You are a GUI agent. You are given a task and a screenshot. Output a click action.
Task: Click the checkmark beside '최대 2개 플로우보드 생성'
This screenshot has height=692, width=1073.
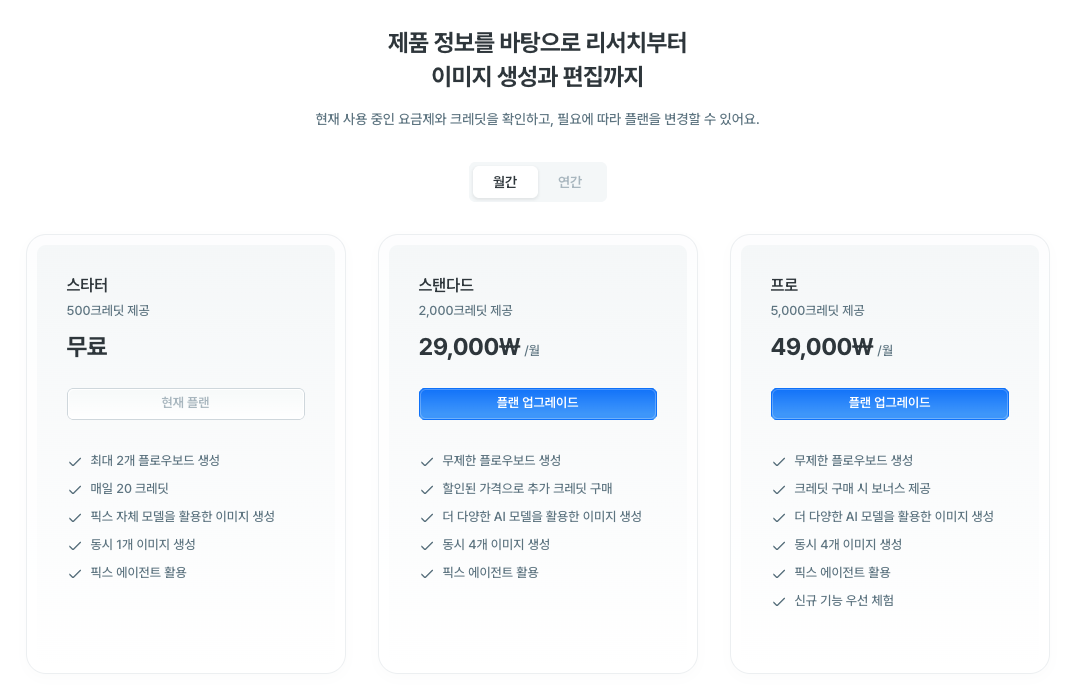75,461
